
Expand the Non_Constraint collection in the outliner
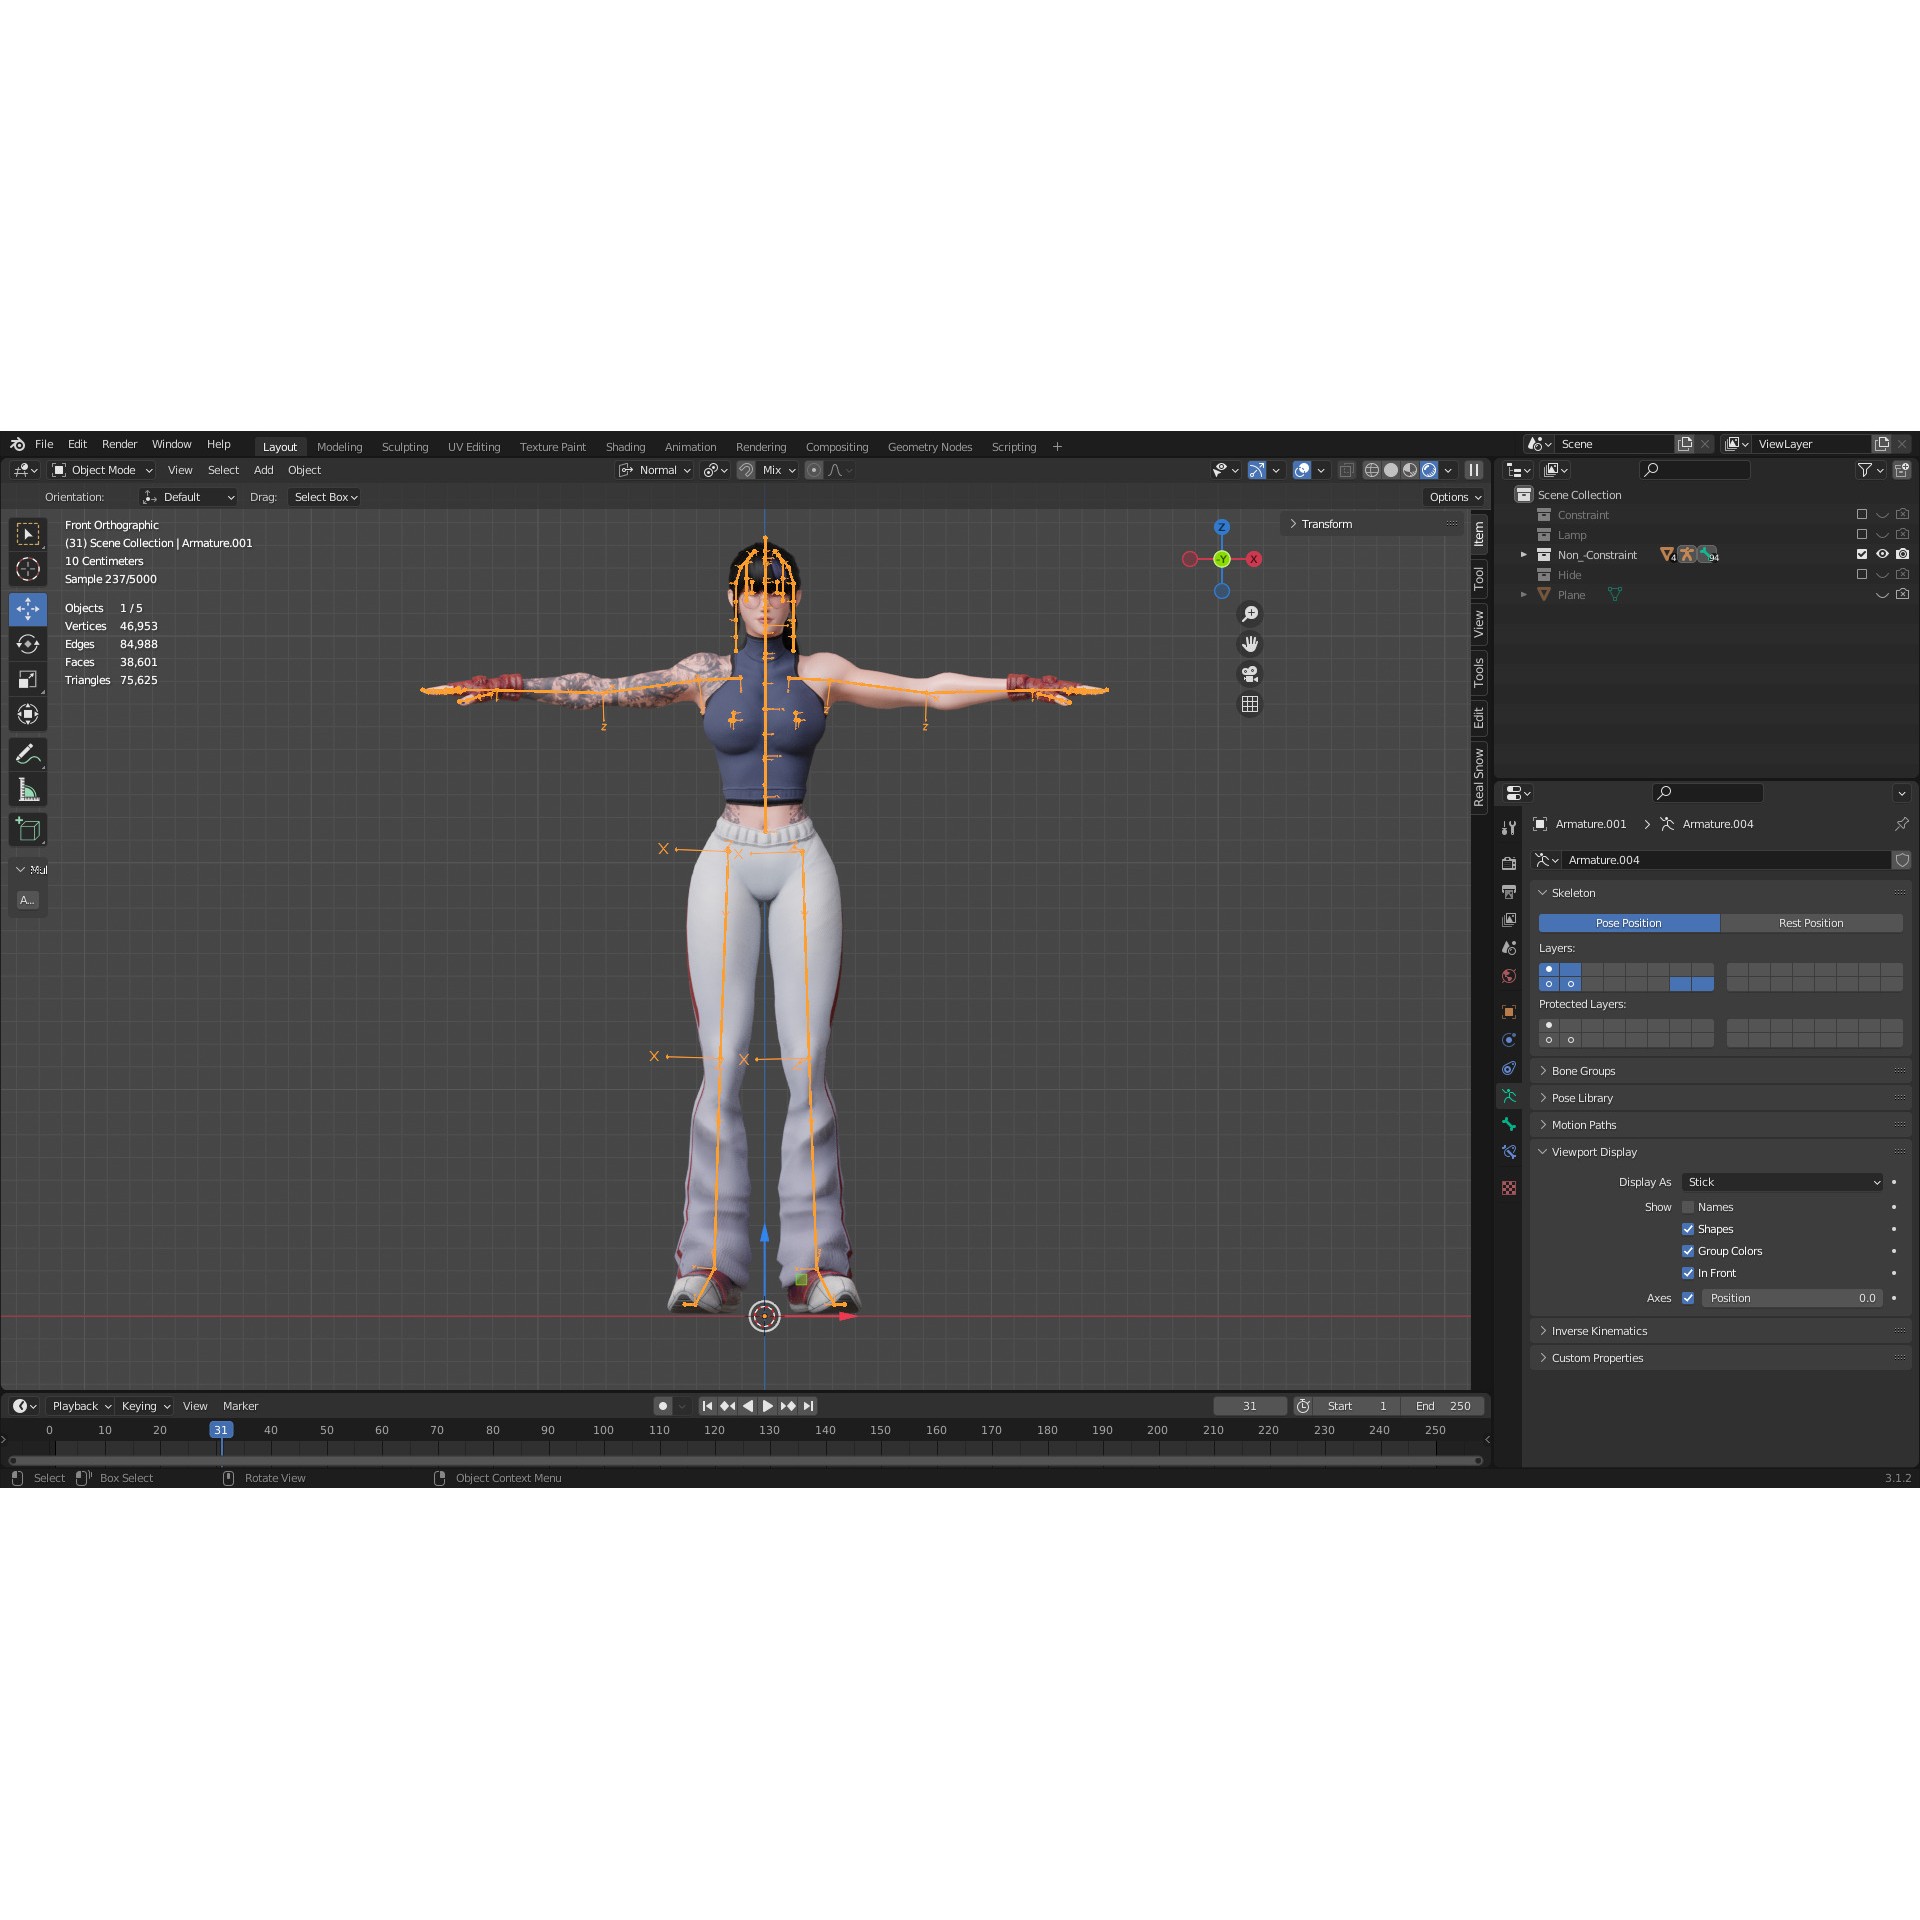(1524, 555)
